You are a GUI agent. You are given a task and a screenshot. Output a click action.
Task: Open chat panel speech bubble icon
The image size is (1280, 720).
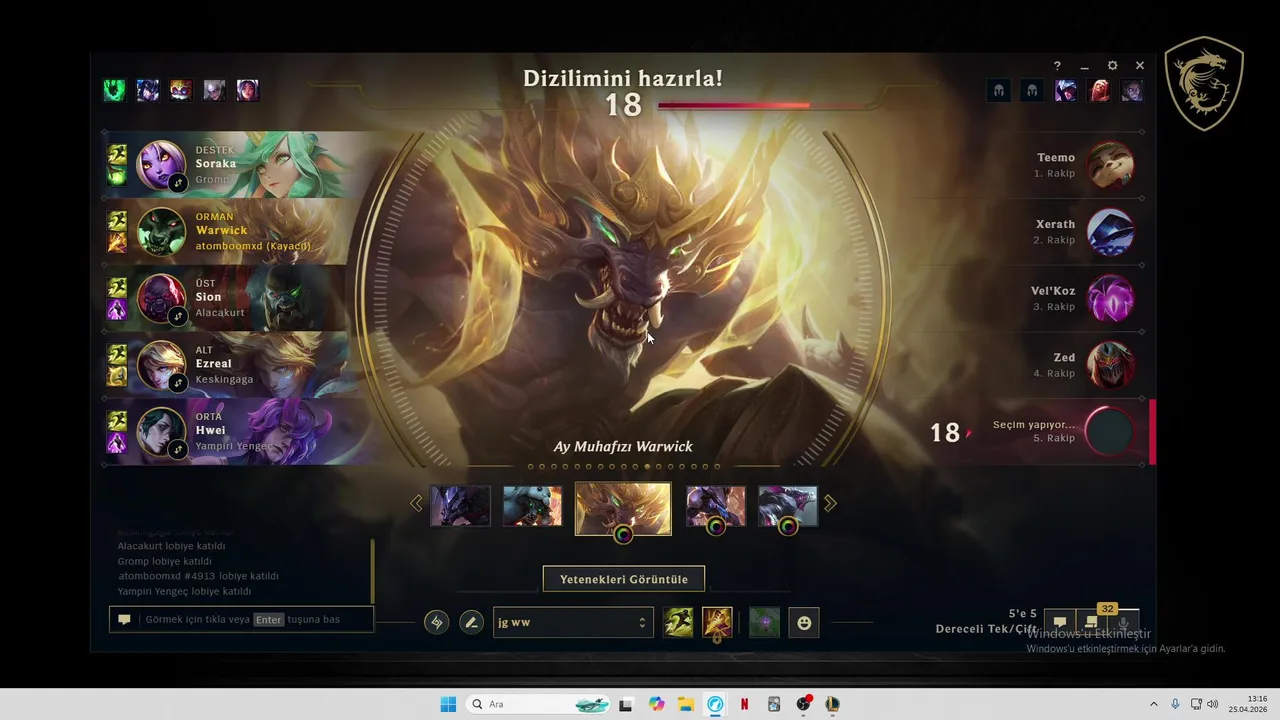1060,622
